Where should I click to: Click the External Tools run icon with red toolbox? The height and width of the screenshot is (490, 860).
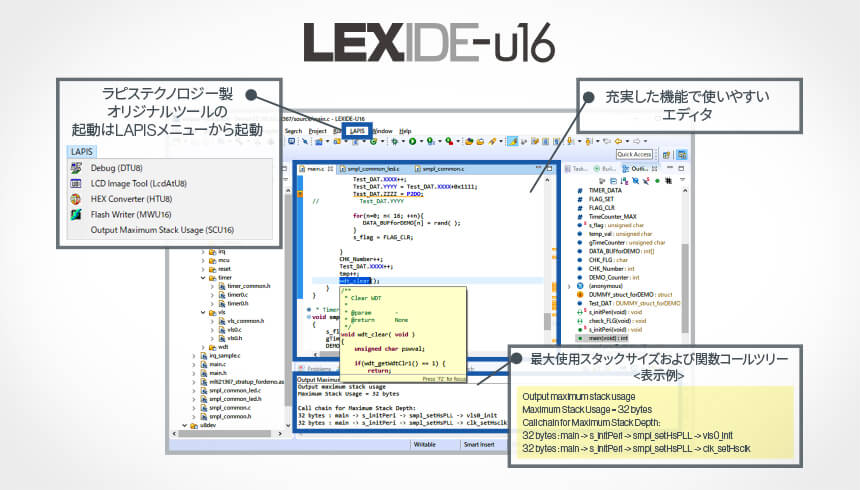pyautogui.click(x=449, y=142)
